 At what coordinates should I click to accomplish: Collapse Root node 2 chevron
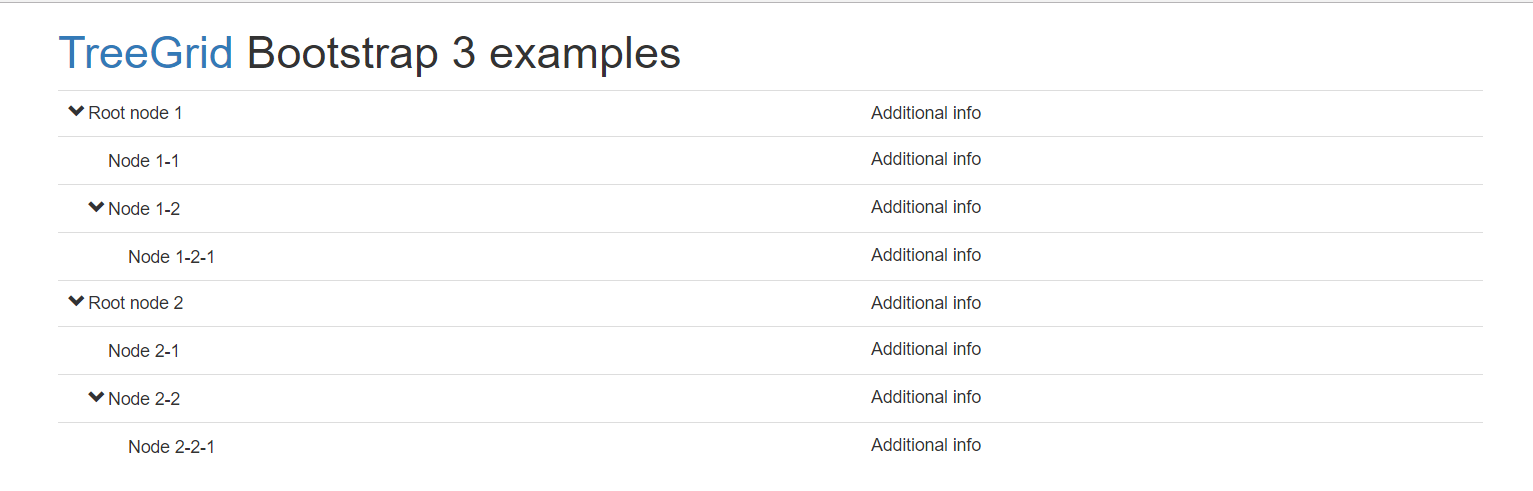(76, 302)
